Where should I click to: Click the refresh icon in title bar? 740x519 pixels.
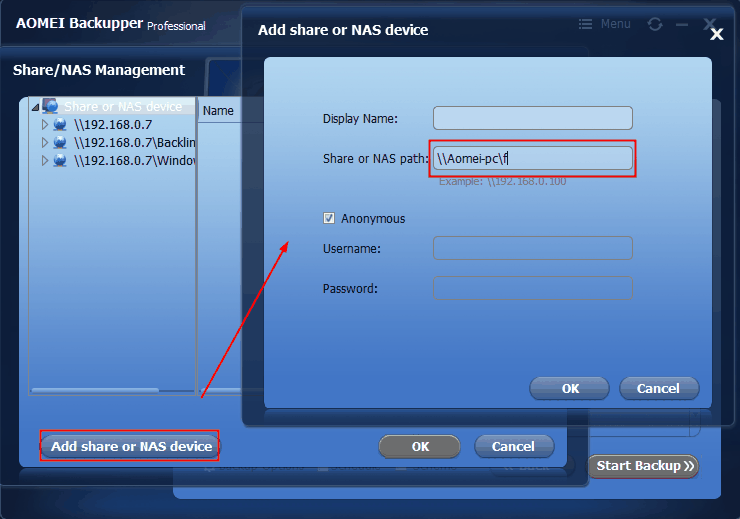coord(655,24)
